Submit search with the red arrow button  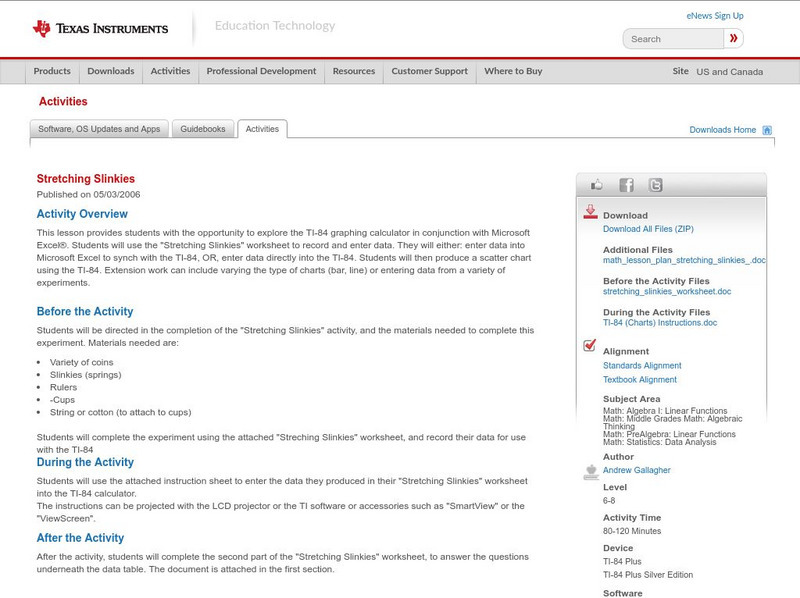(733, 38)
